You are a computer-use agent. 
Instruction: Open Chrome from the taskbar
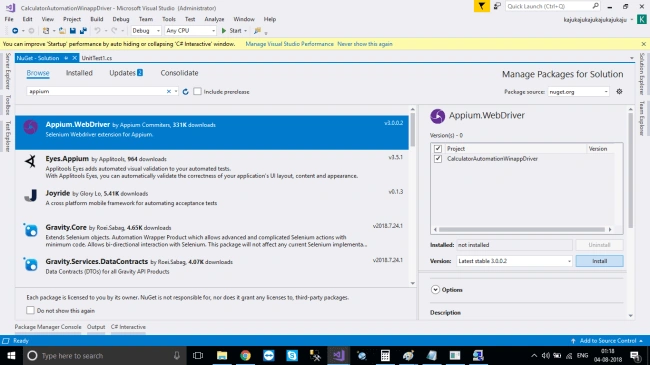pyautogui.click(x=245, y=356)
